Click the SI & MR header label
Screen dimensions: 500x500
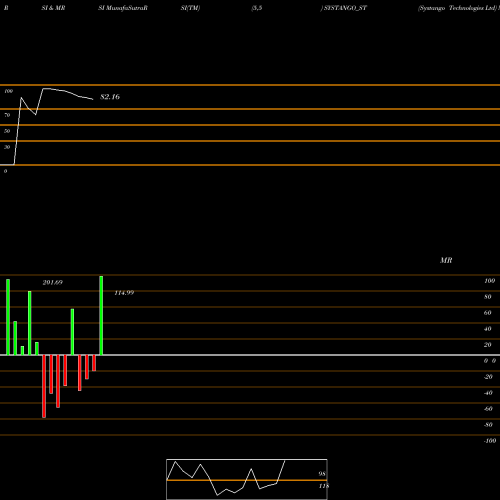pyautogui.click(x=53, y=8)
